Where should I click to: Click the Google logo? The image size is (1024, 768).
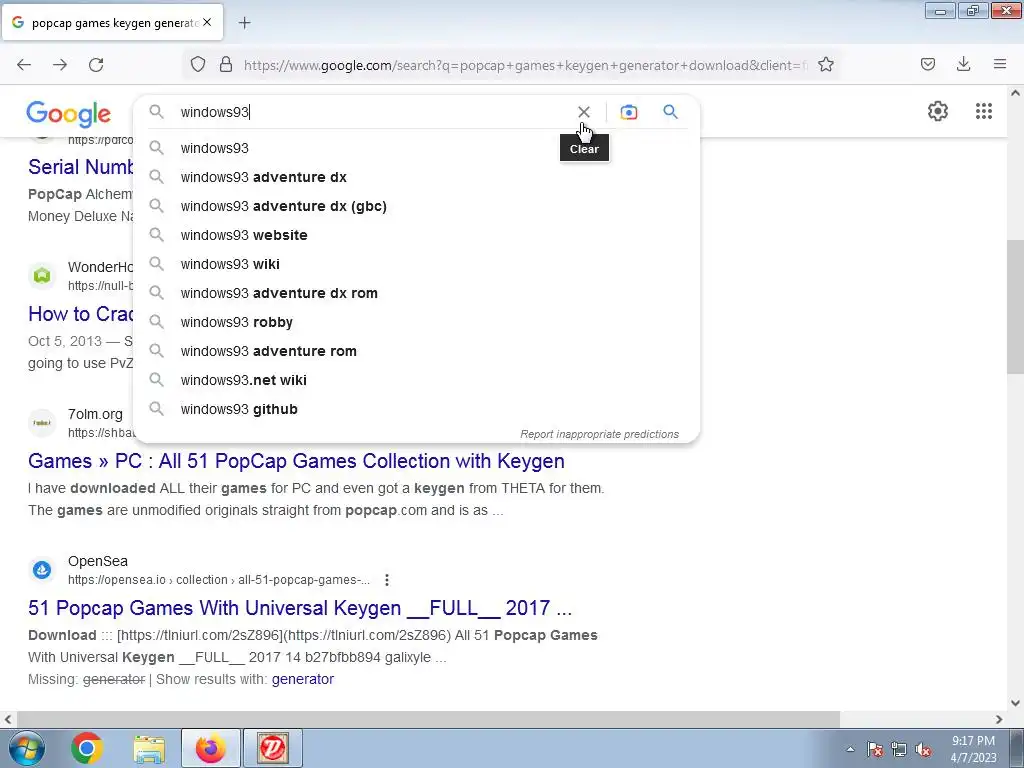point(69,114)
